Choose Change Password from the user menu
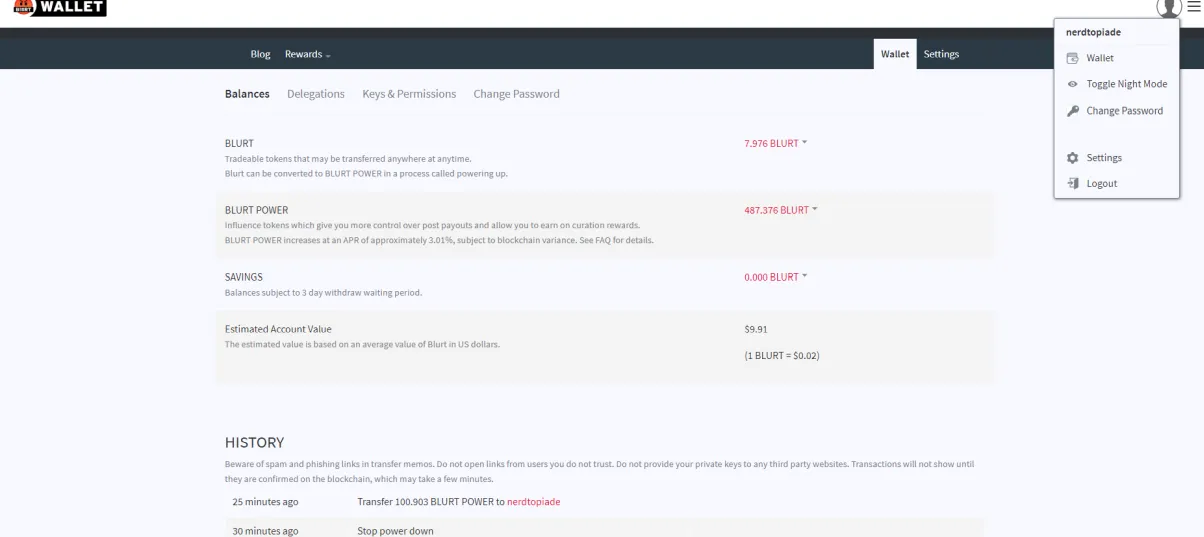The image size is (1204, 537). 1125,111
